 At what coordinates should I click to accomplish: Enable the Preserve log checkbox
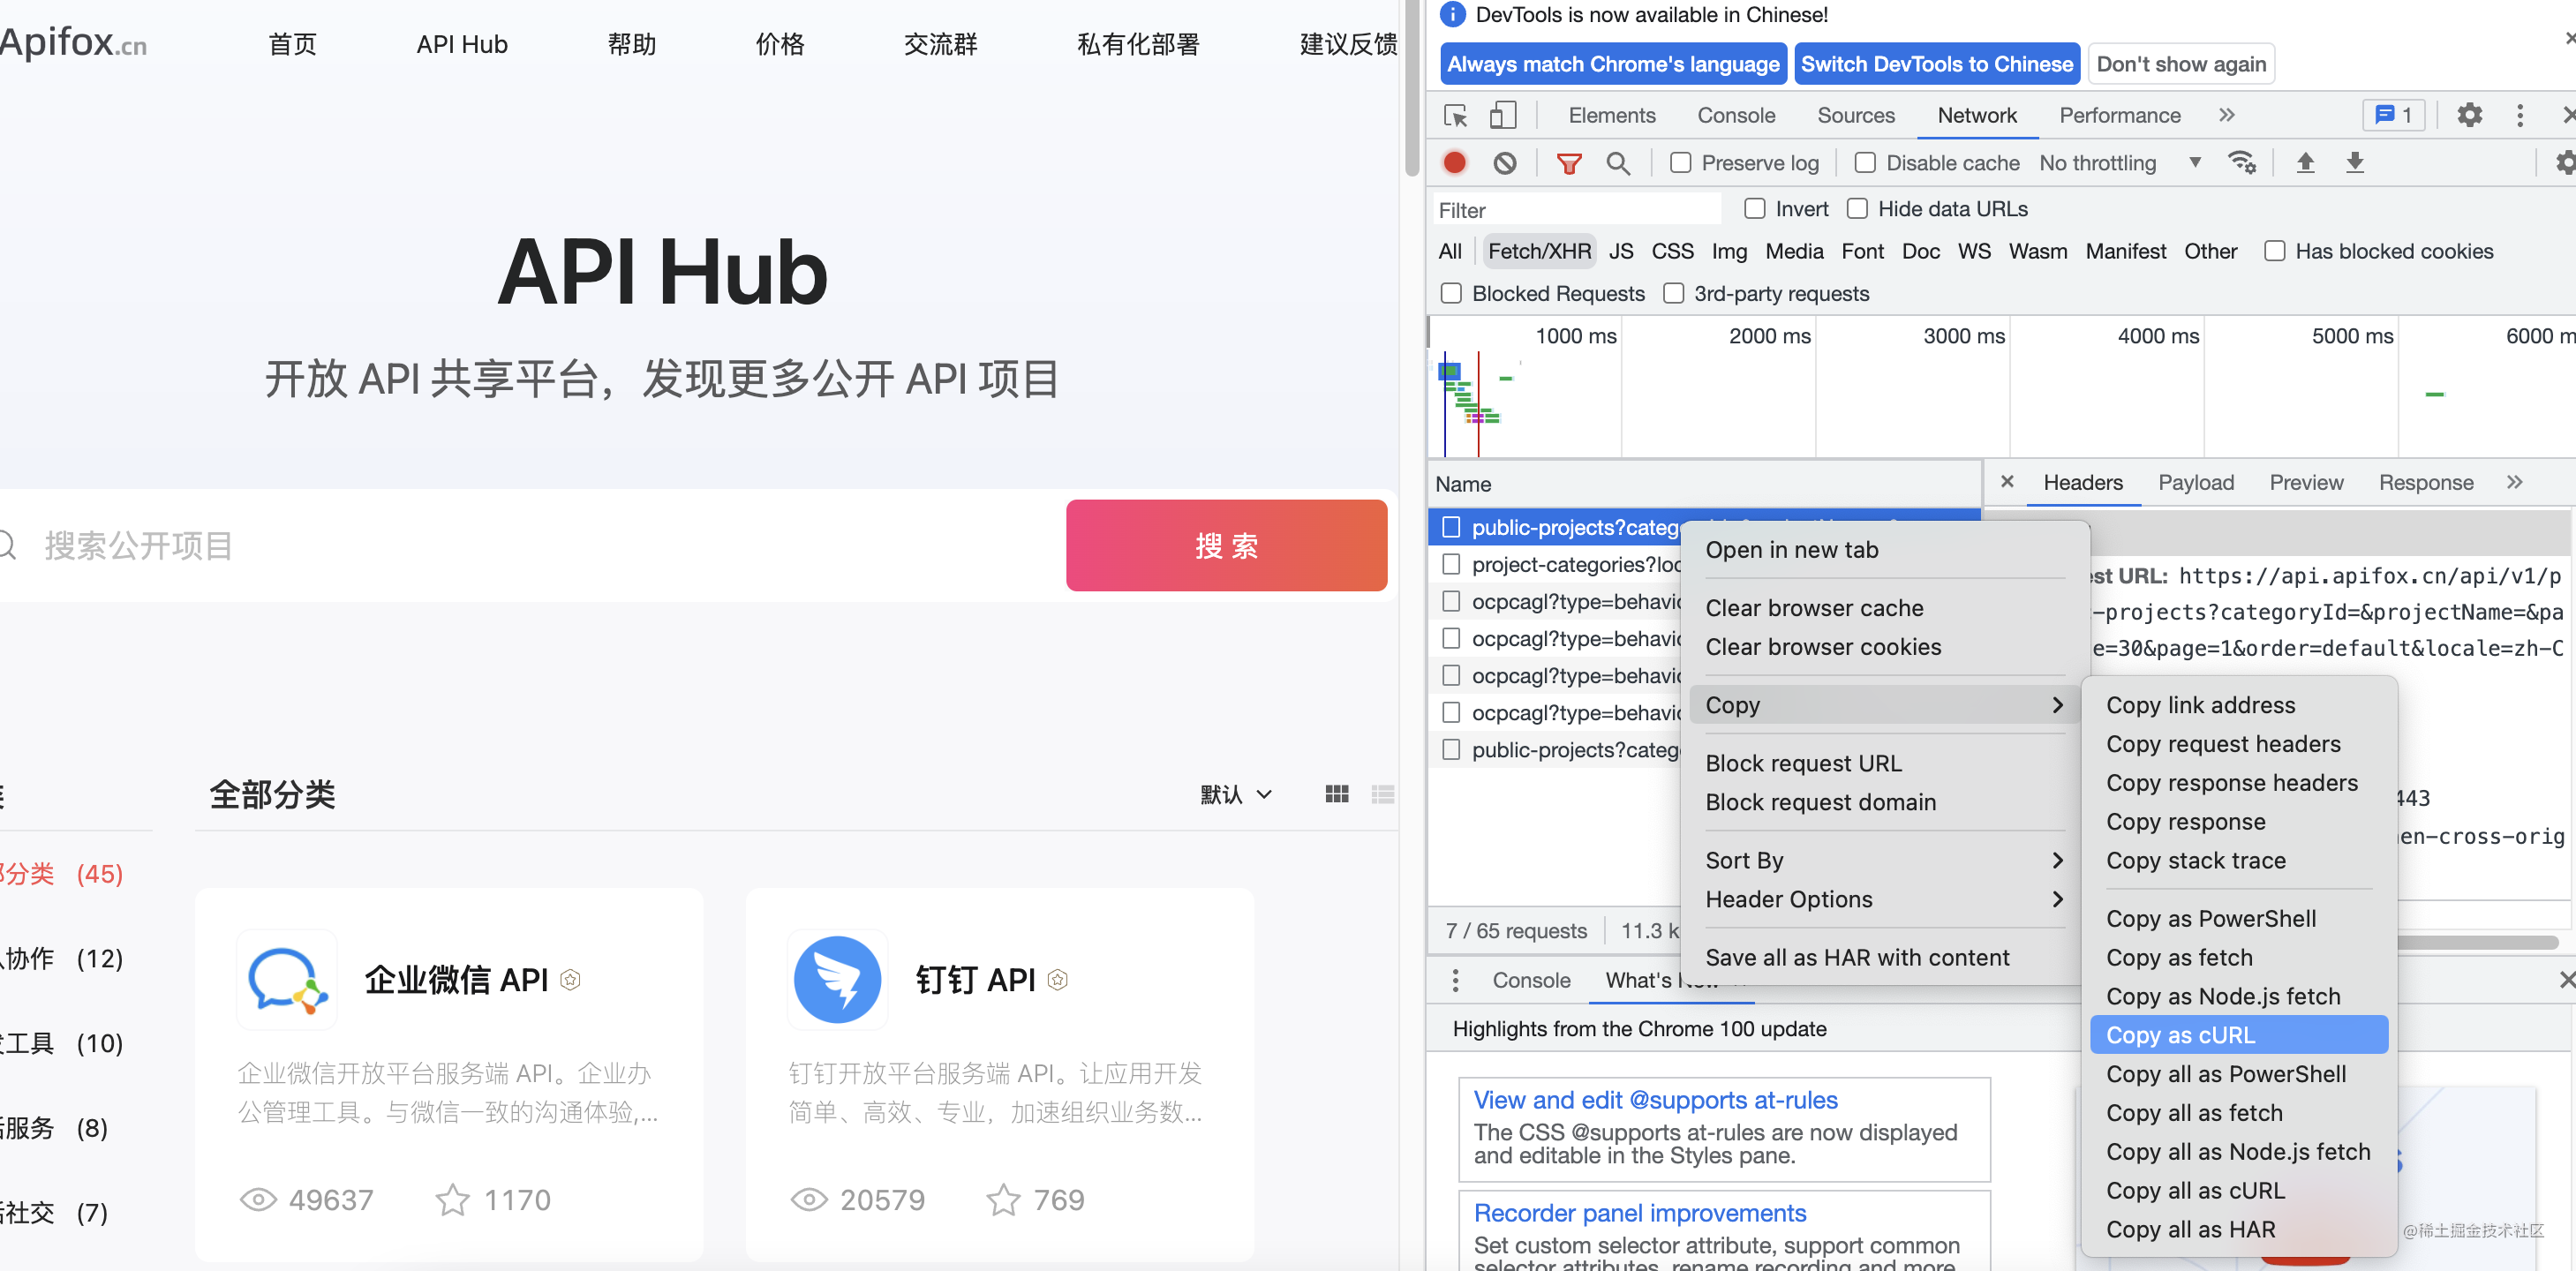pyautogui.click(x=1680, y=162)
